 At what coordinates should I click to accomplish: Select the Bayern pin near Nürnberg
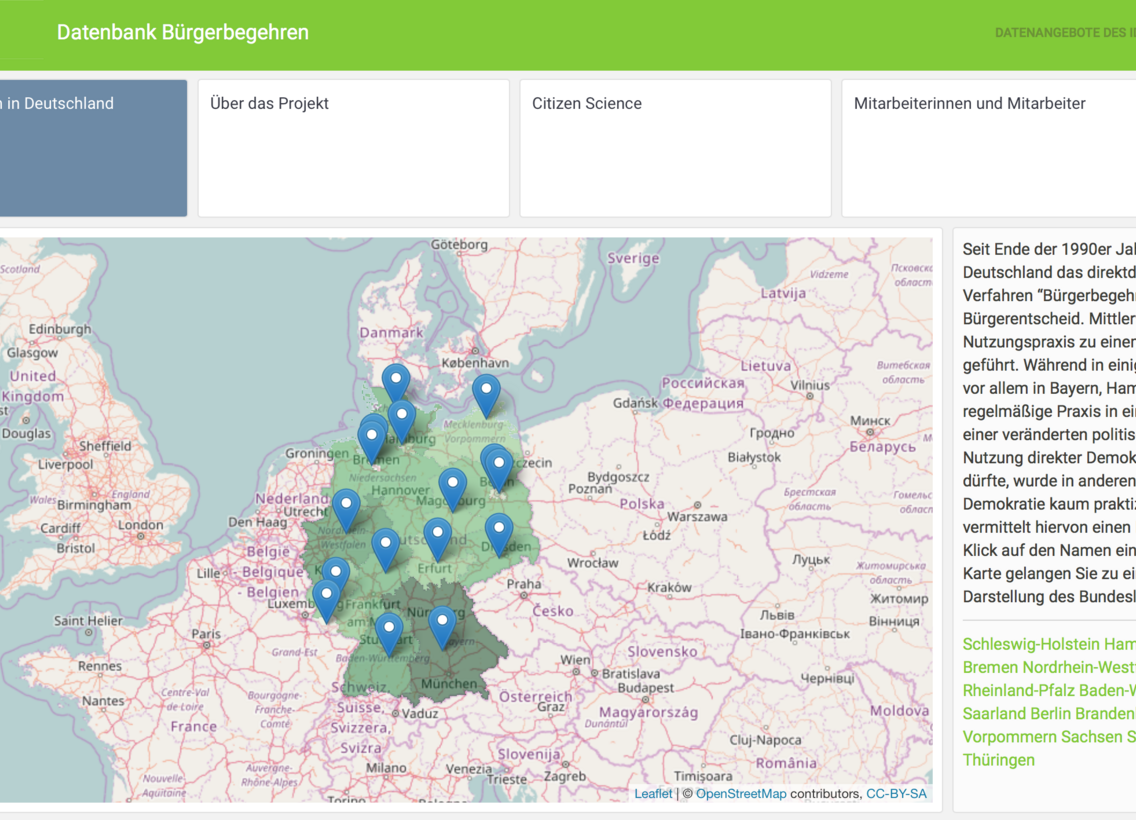442,627
